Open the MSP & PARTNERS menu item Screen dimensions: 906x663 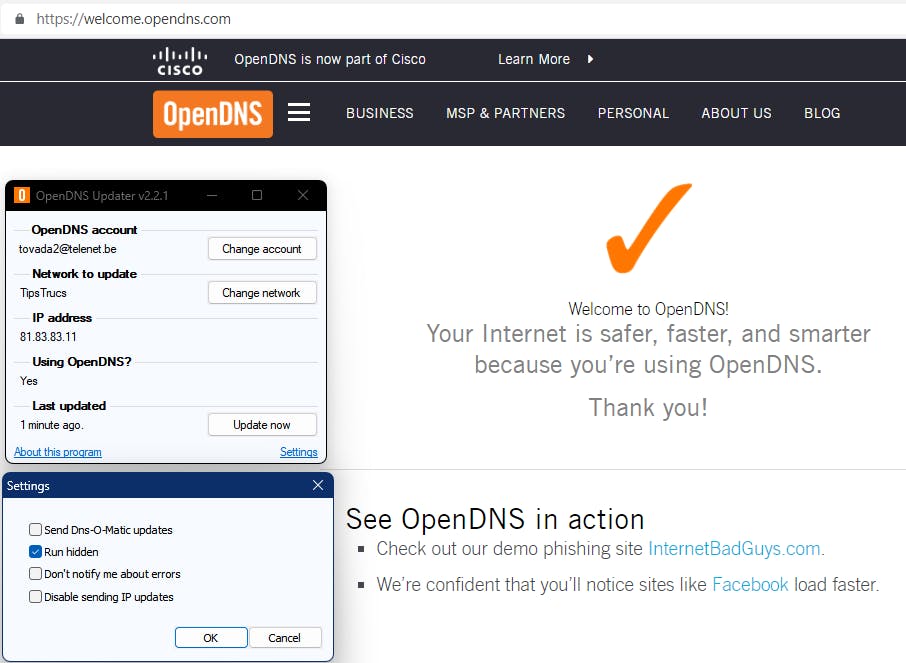point(506,113)
